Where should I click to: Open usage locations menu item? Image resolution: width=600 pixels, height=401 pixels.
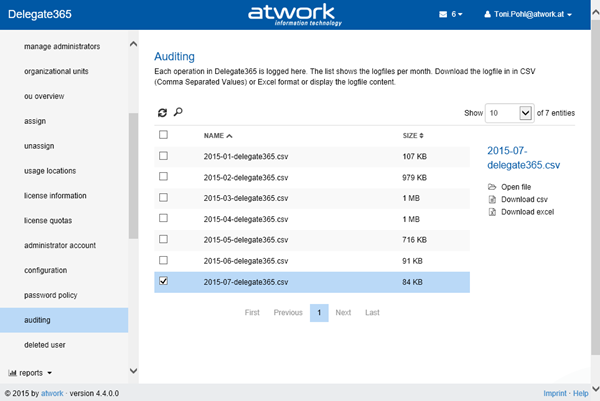click(50, 171)
